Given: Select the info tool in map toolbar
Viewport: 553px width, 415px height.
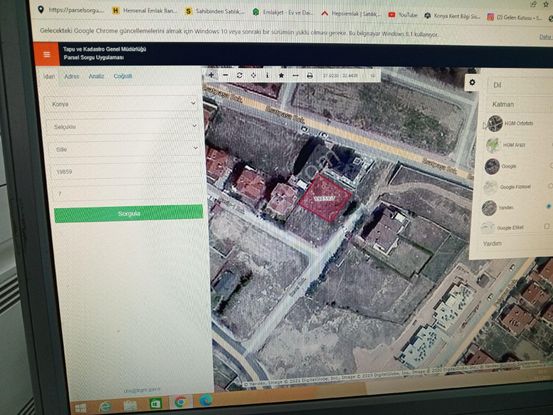Looking at the screenshot, I should coord(267,75).
